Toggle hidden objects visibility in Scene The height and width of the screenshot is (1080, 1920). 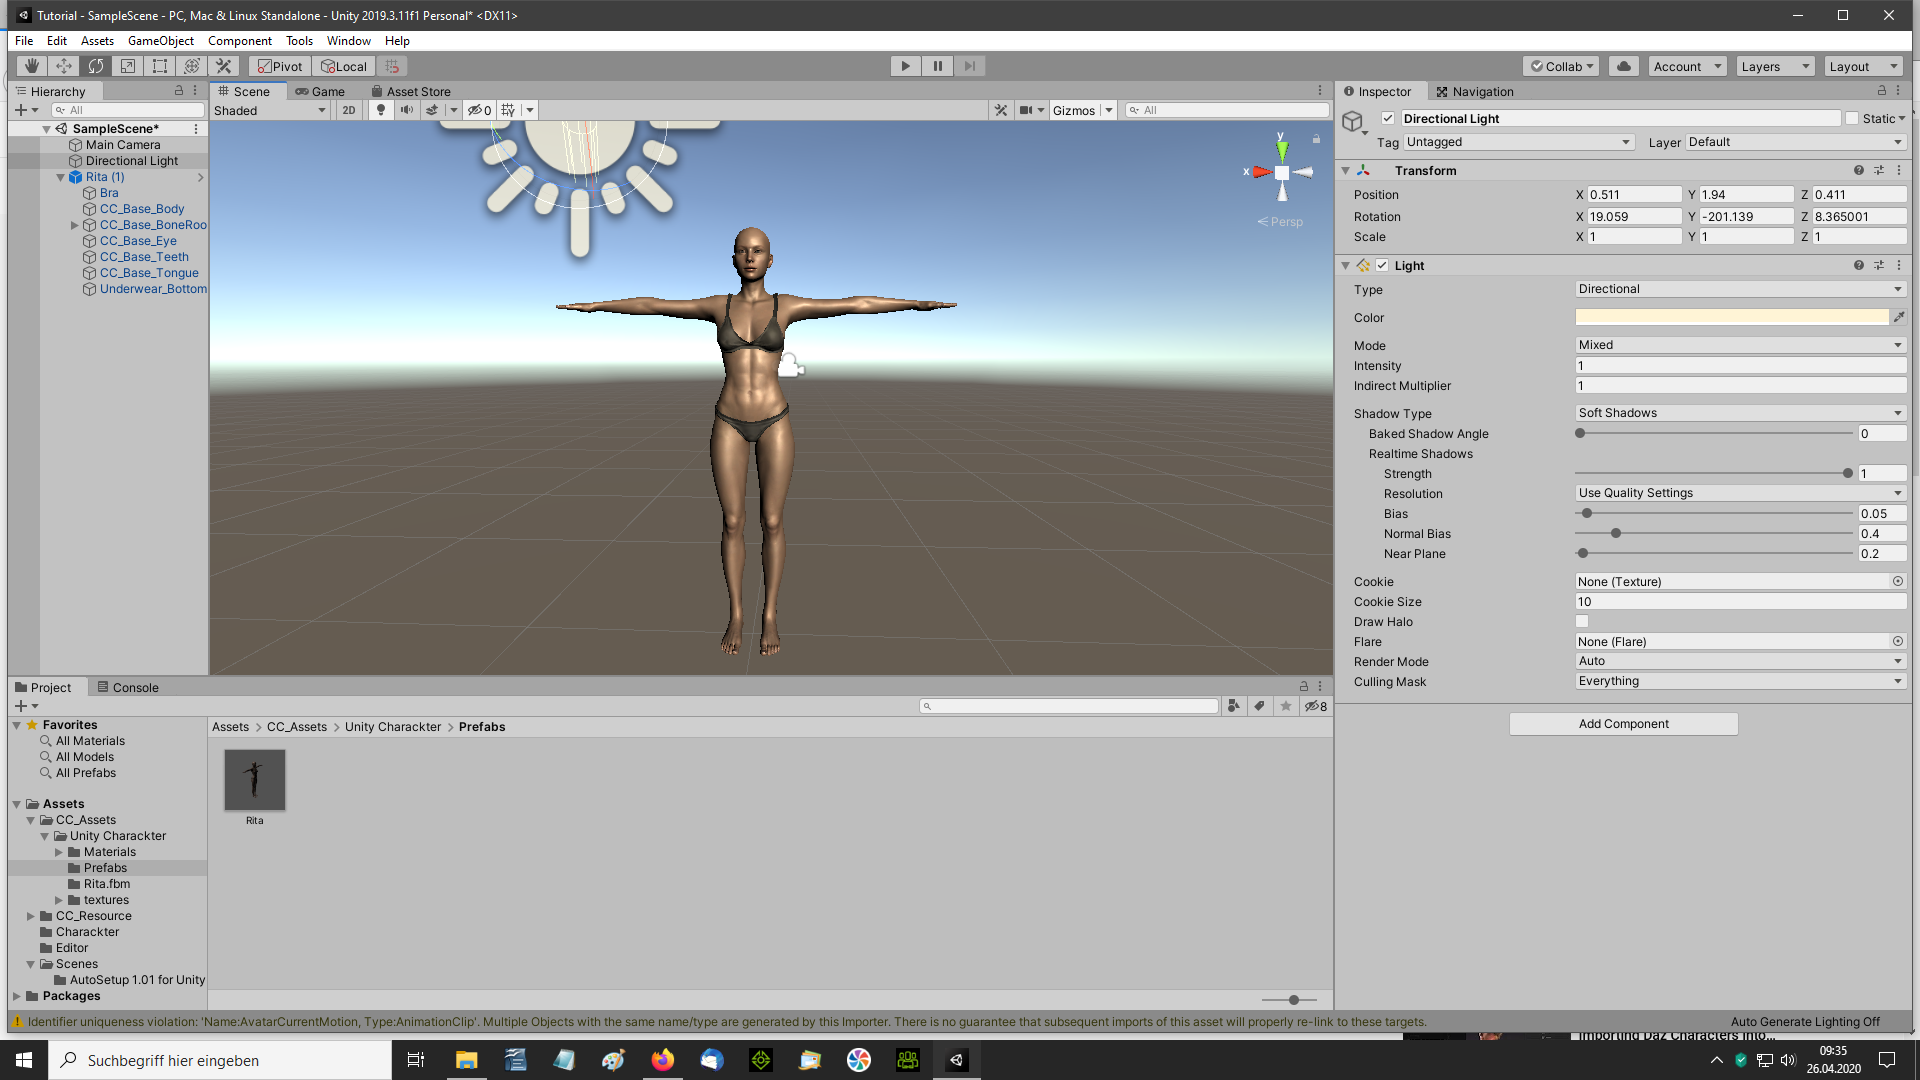pos(480,110)
